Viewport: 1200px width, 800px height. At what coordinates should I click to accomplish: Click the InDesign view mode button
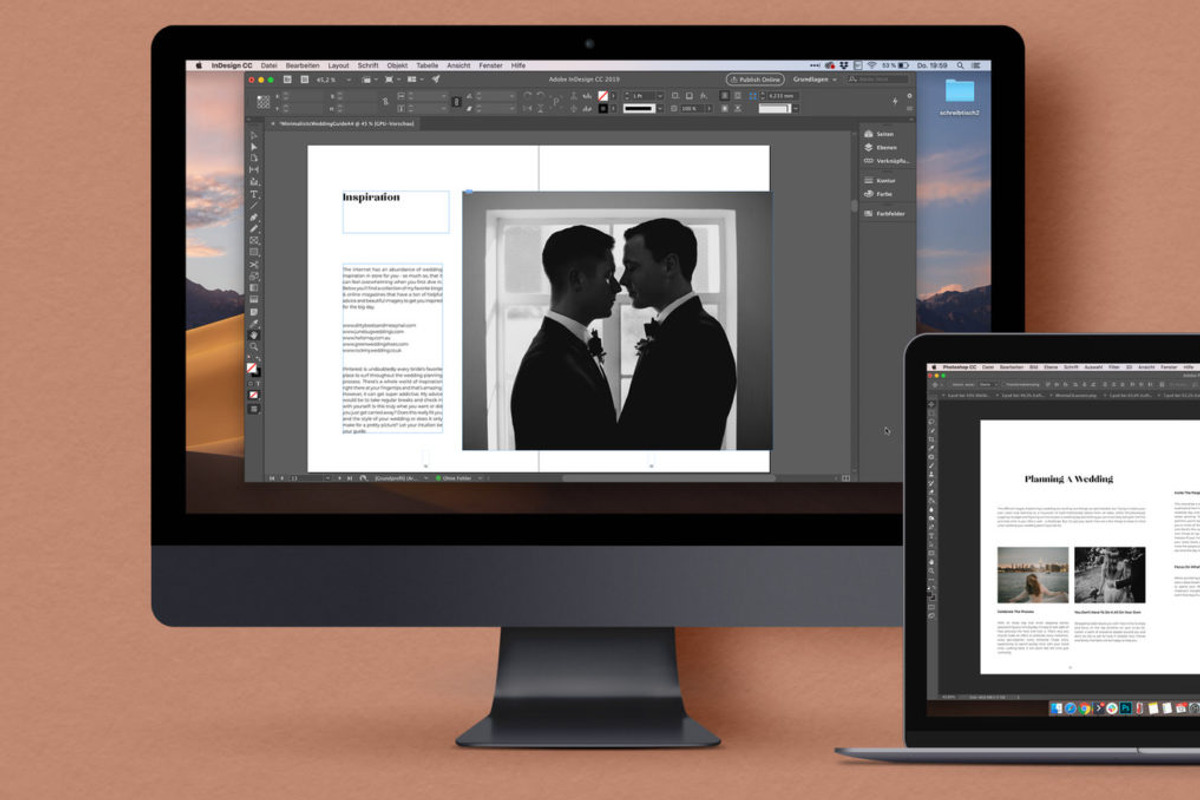click(x=254, y=408)
